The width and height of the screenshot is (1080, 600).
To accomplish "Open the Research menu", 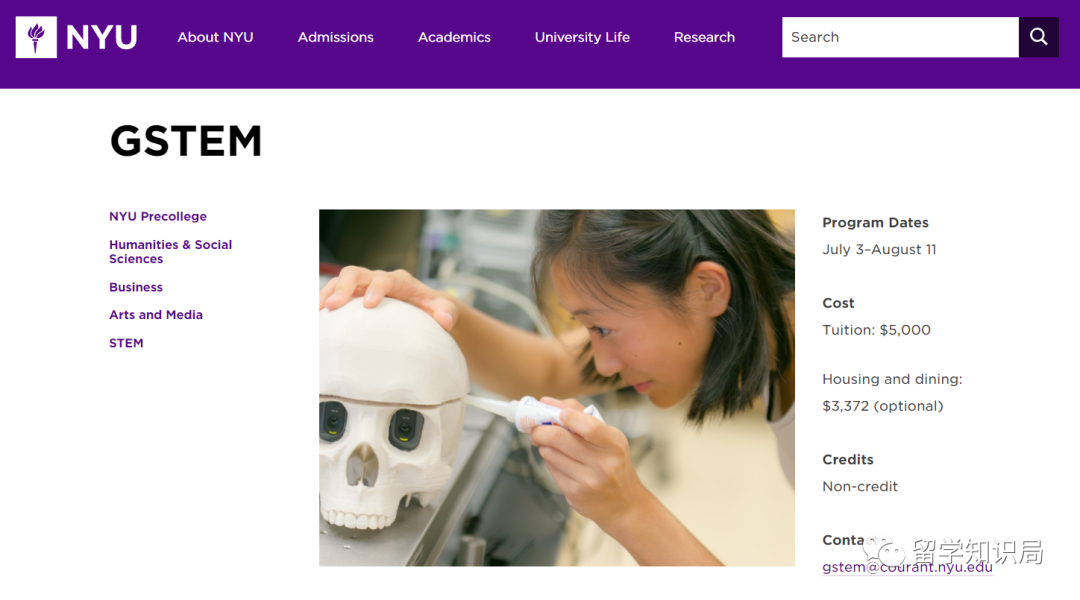I will (x=704, y=37).
